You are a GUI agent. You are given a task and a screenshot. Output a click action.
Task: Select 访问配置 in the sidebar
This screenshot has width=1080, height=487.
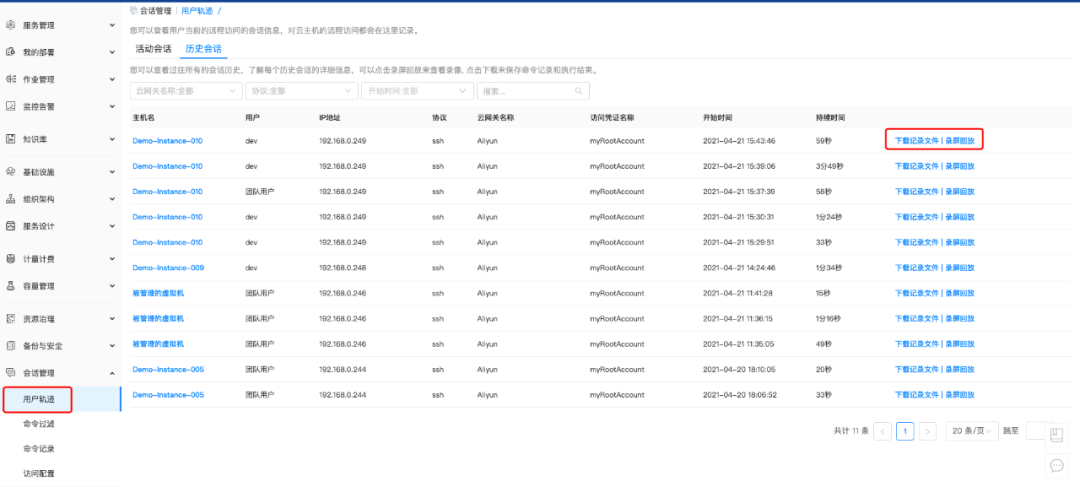click(39, 473)
